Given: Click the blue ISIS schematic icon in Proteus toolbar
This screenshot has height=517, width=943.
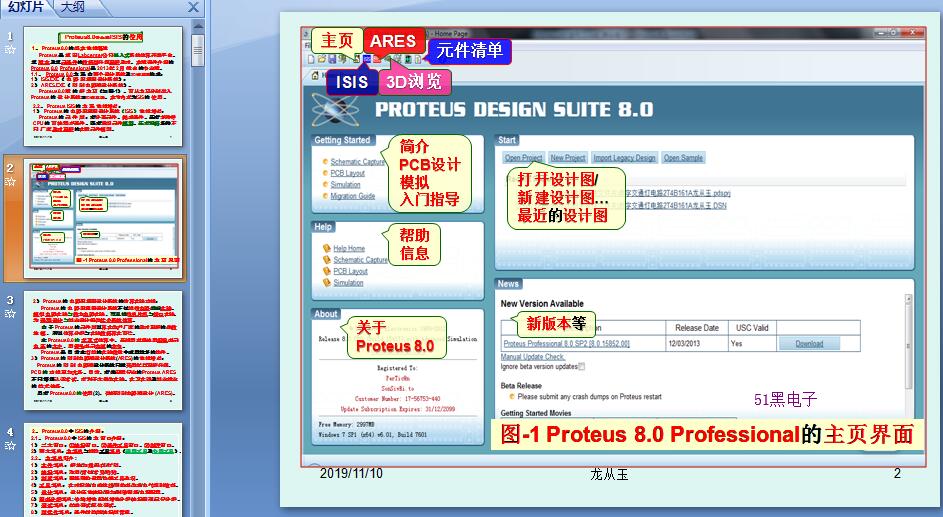Looking at the screenshot, I should 367,59.
